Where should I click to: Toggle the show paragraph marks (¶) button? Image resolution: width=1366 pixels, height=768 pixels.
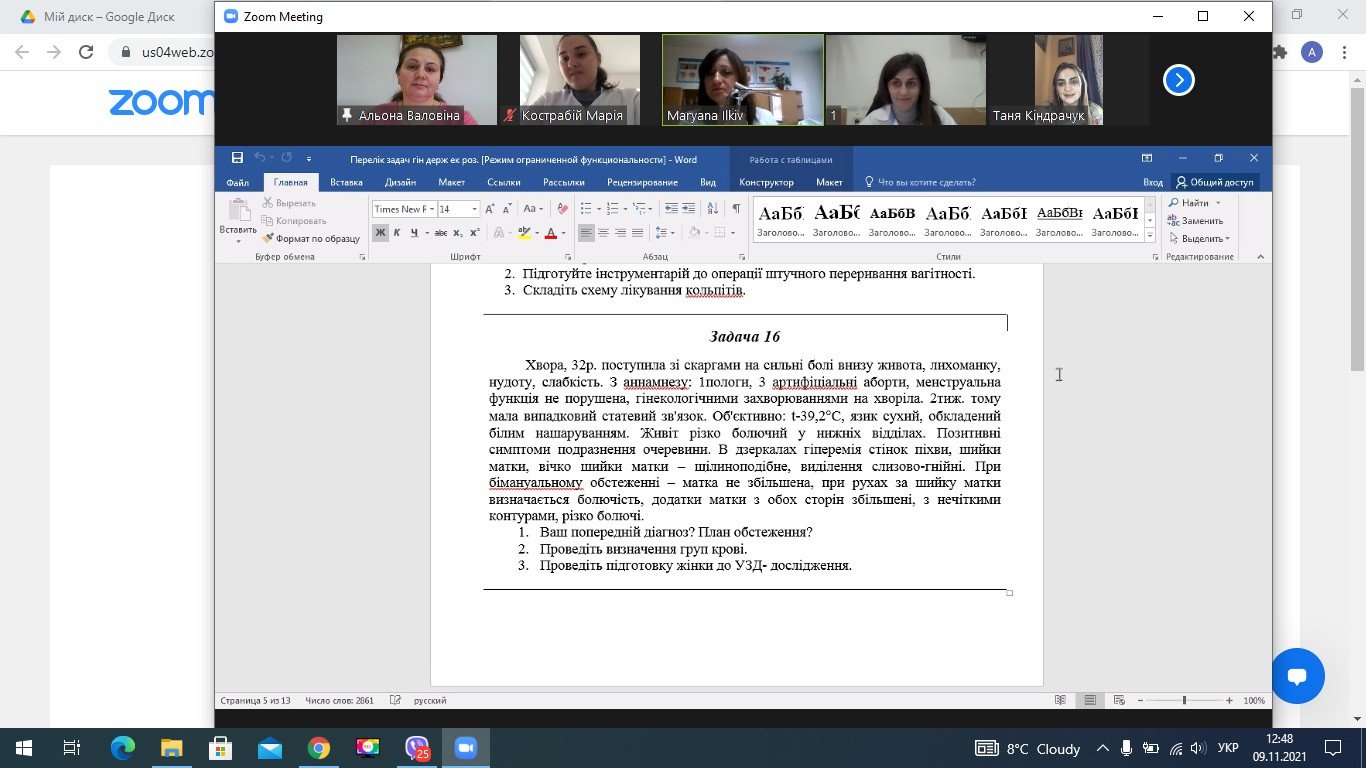736,209
